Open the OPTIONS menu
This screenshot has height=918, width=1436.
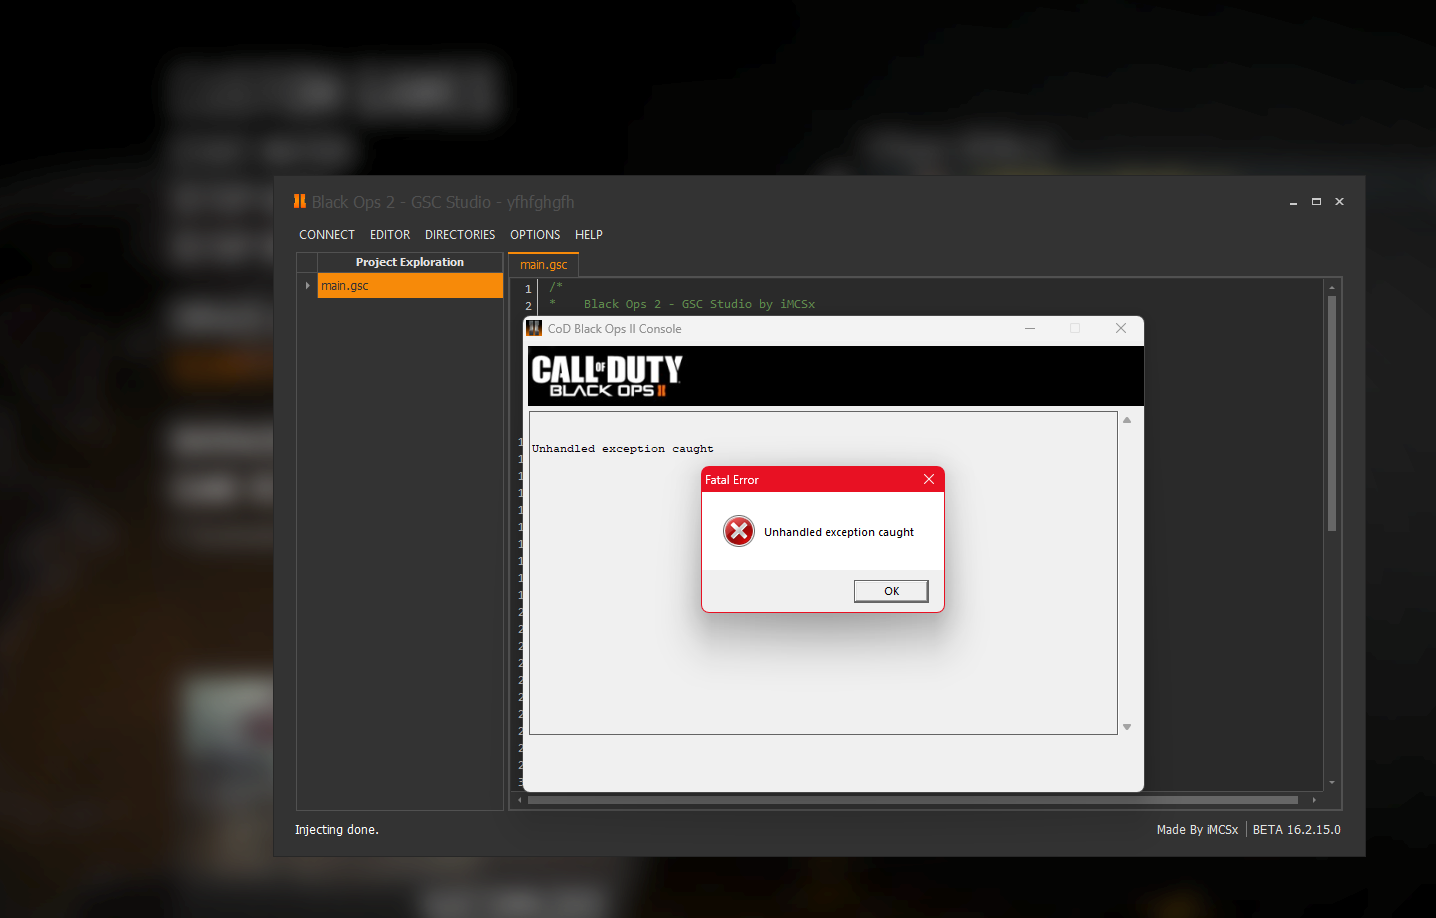pyautogui.click(x=535, y=235)
